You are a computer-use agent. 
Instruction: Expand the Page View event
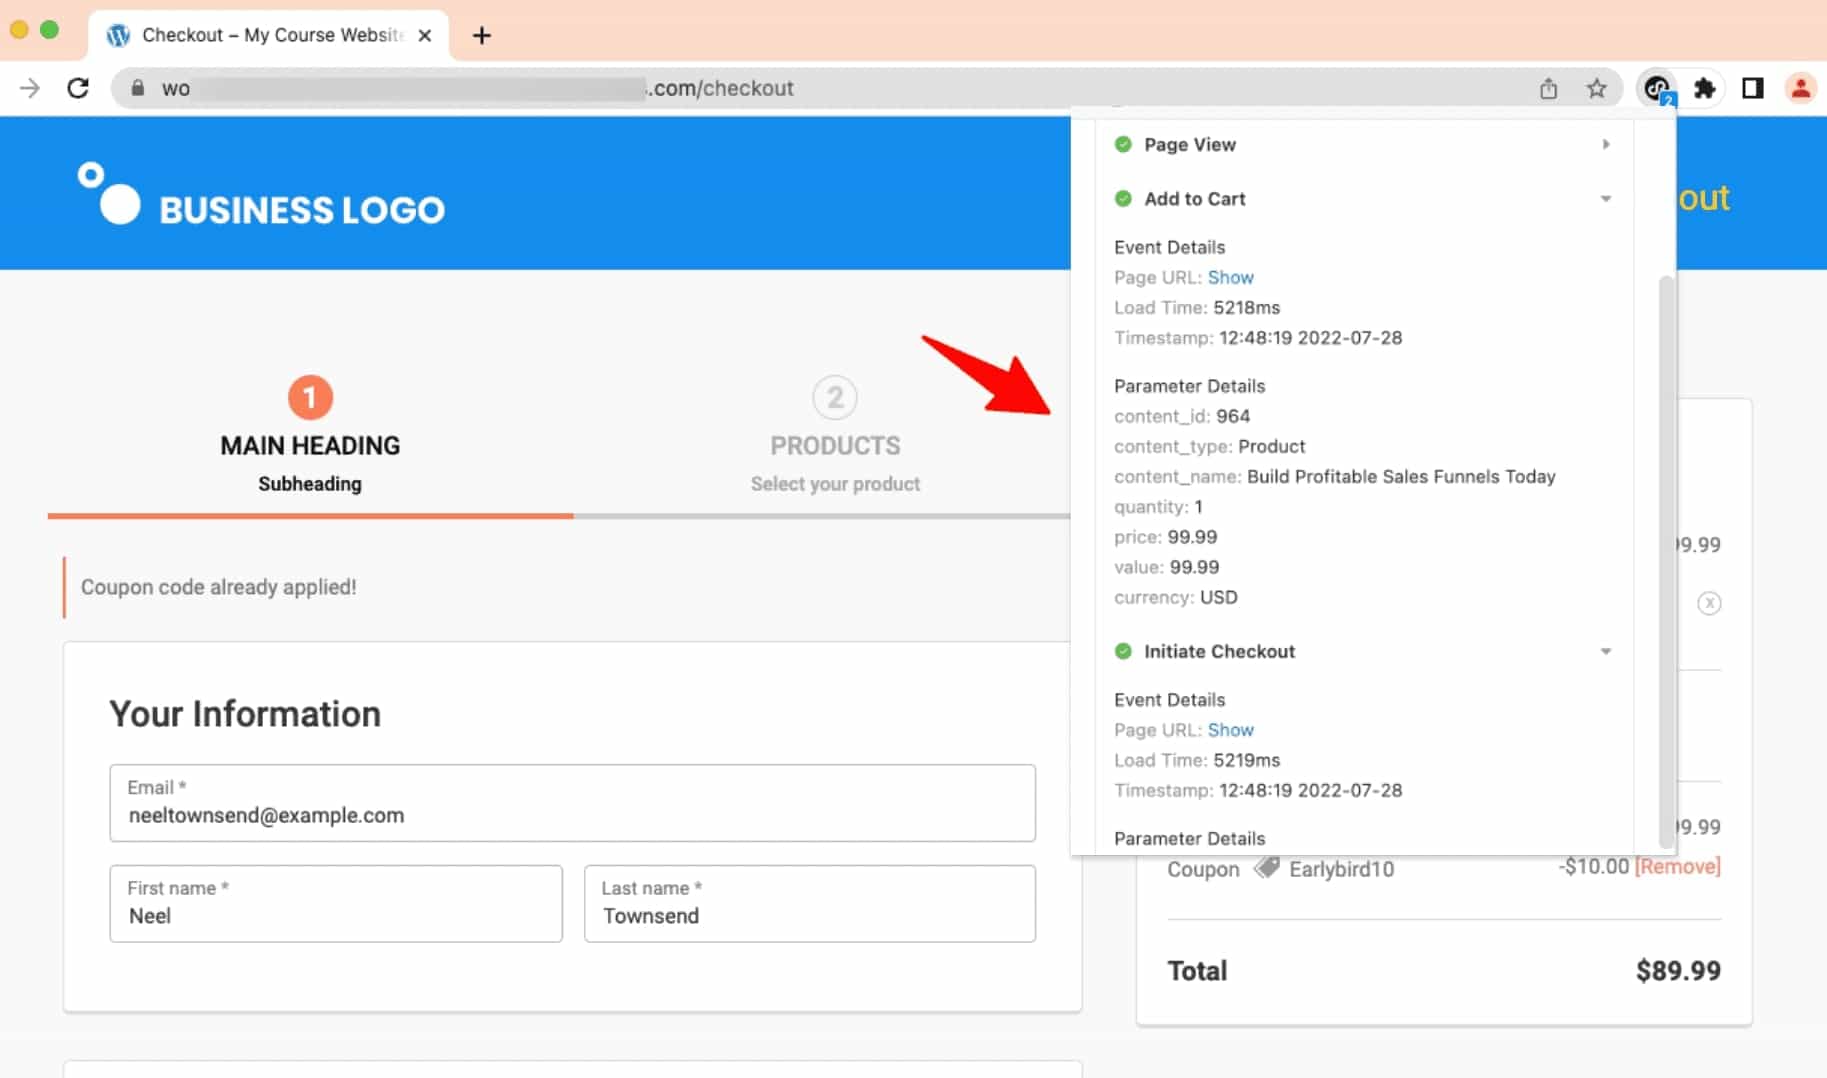(1606, 144)
